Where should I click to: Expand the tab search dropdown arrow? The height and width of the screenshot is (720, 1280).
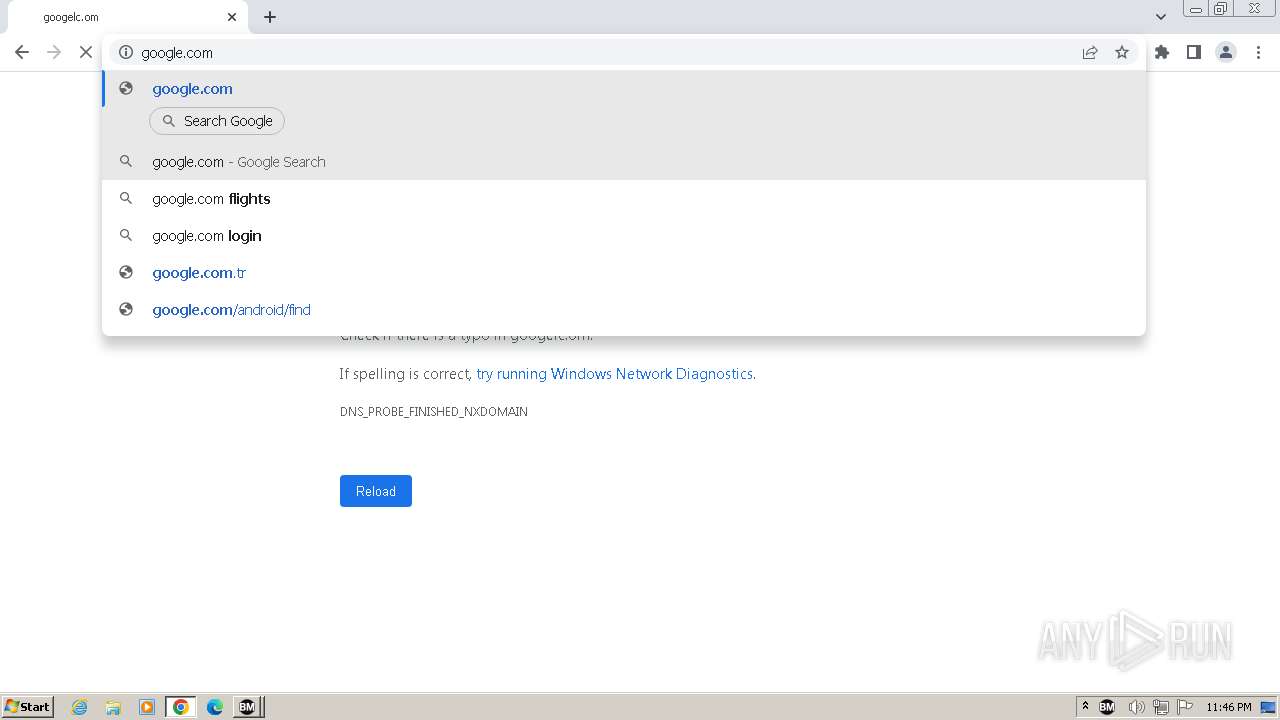click(x=1161, y=17)
